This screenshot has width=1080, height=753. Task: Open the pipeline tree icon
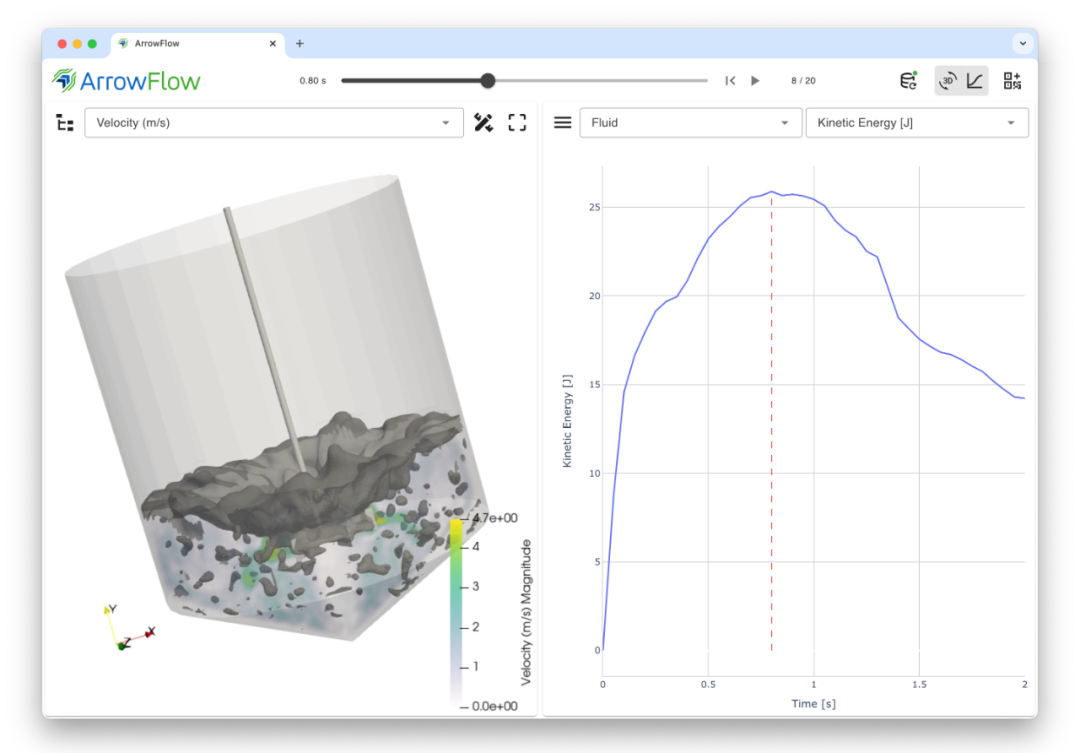[x=65, y=123]
